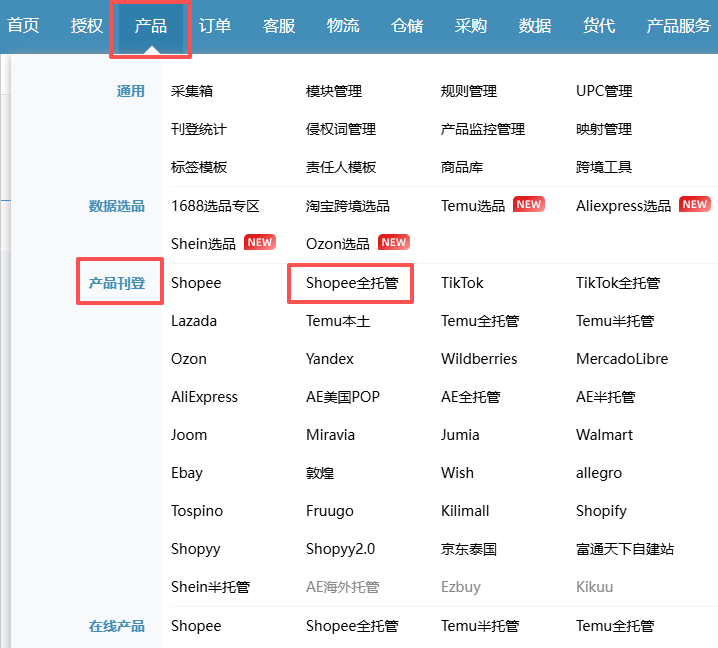Open Ozon listing entry
This screenshot has width=718, height=648.
[x=189, y=359]
